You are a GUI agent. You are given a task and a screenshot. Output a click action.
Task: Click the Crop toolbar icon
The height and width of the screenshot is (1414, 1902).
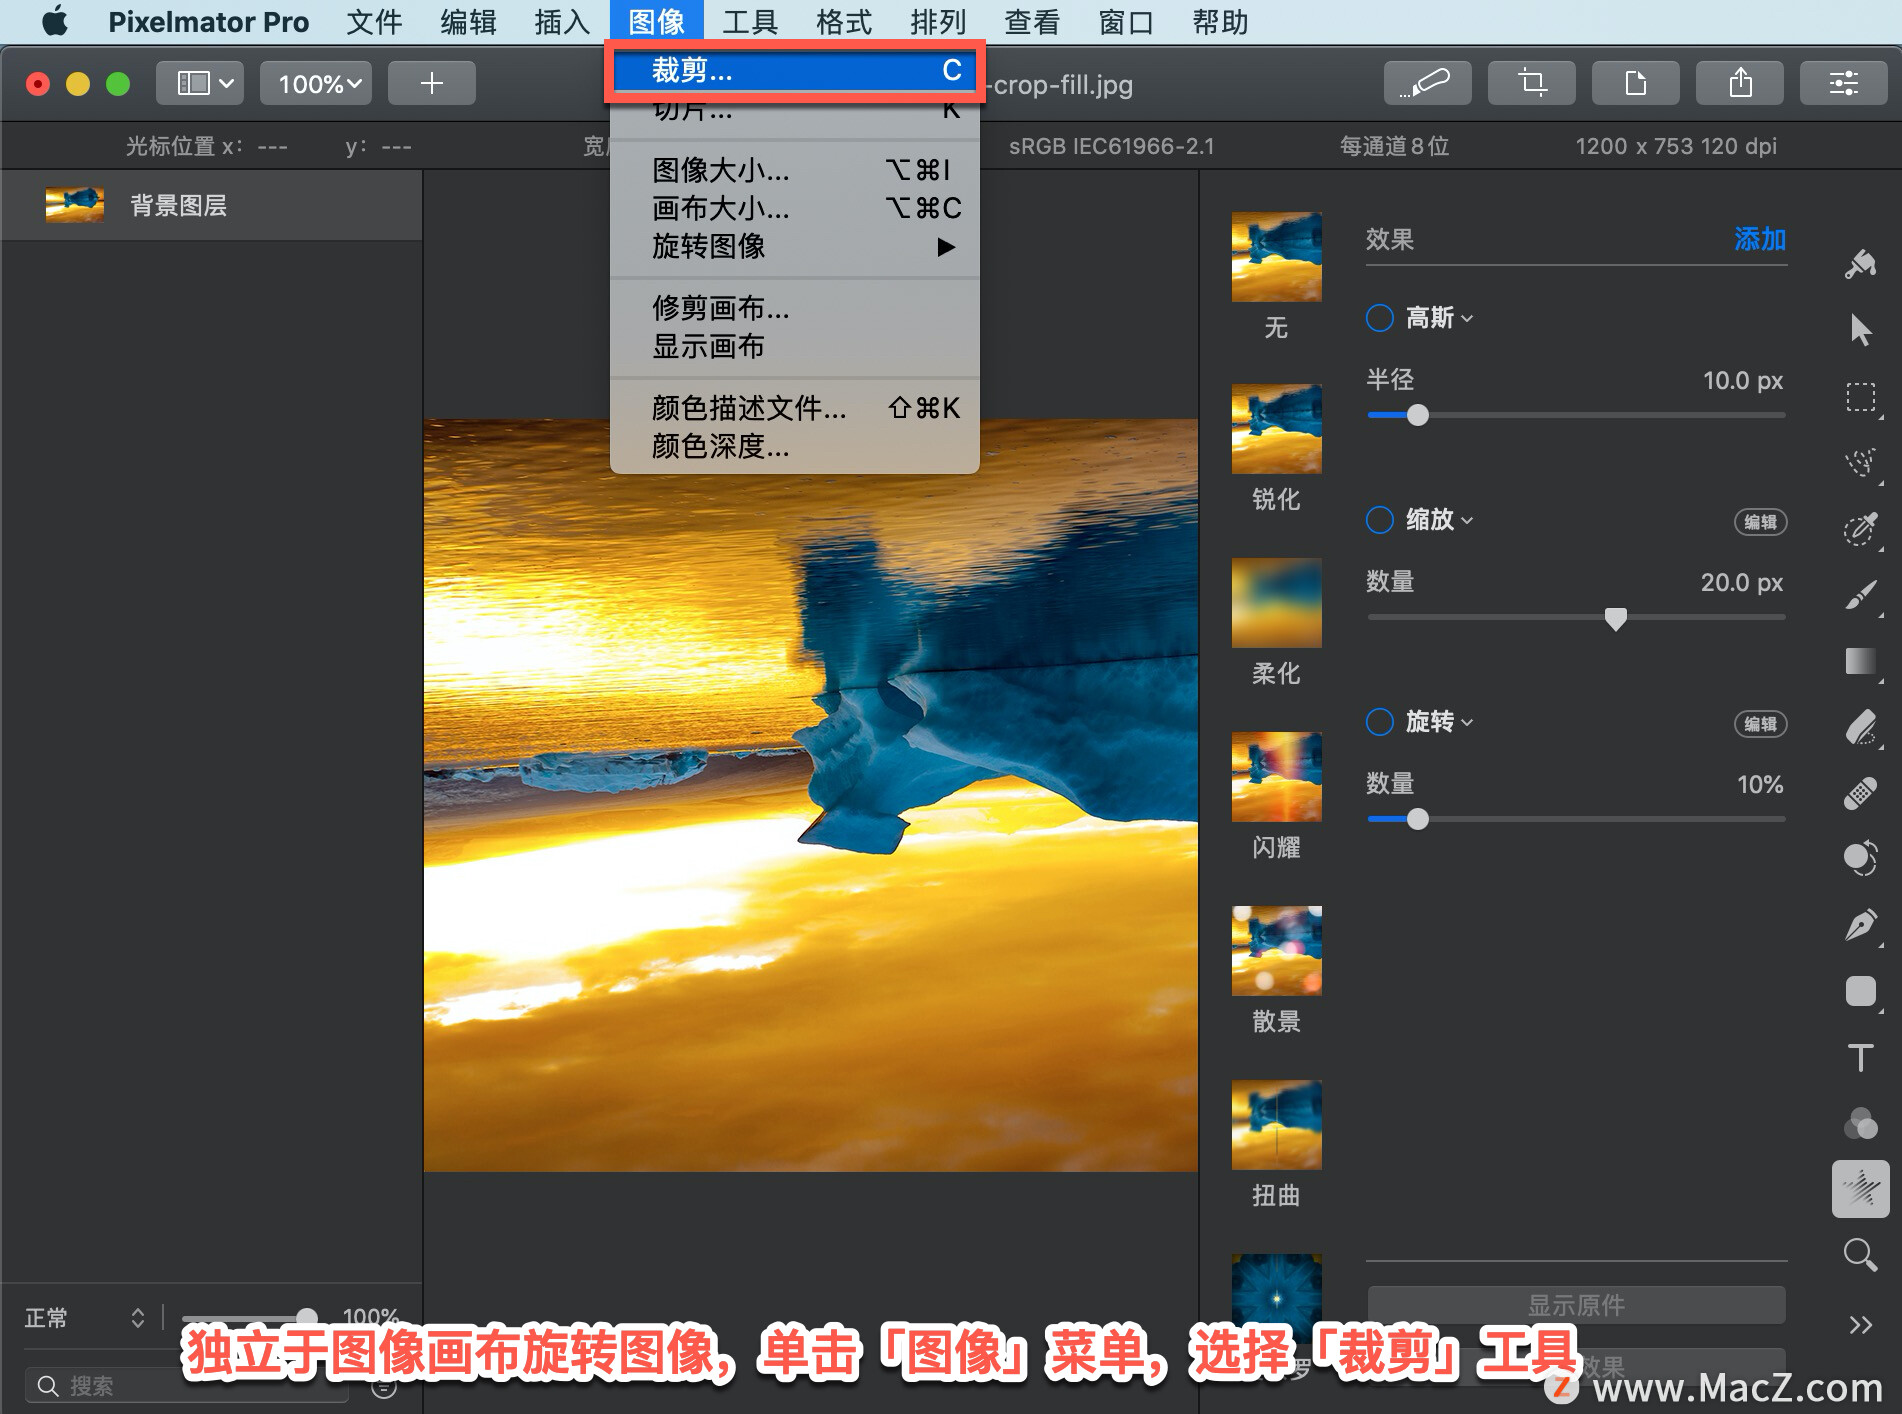[x=1531, y=83]
